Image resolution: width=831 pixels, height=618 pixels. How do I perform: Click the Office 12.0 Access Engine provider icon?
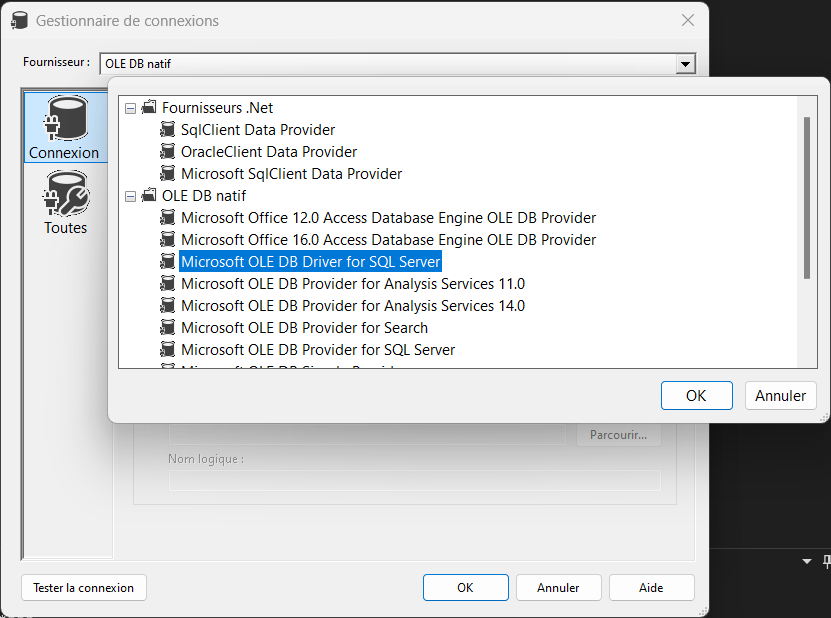[167, 218]
